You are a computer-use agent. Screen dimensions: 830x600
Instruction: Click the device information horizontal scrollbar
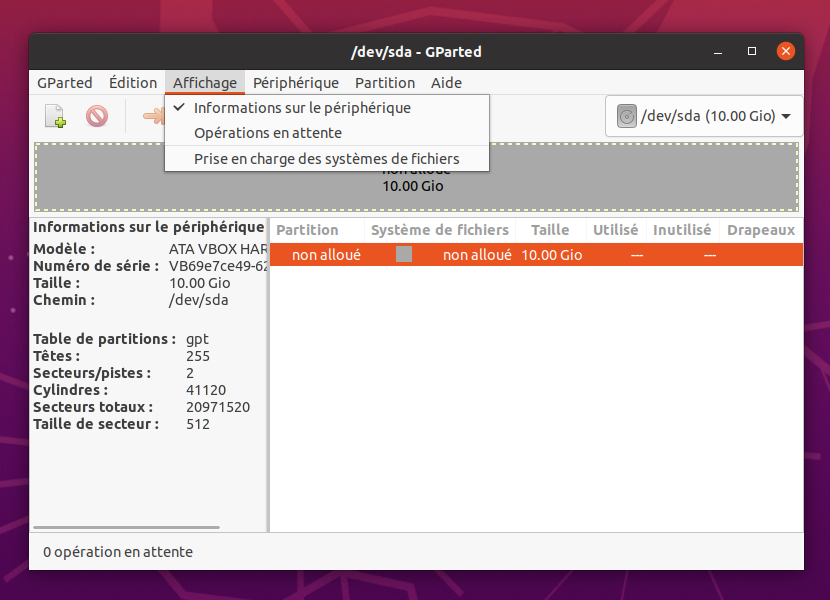[126, 527]
